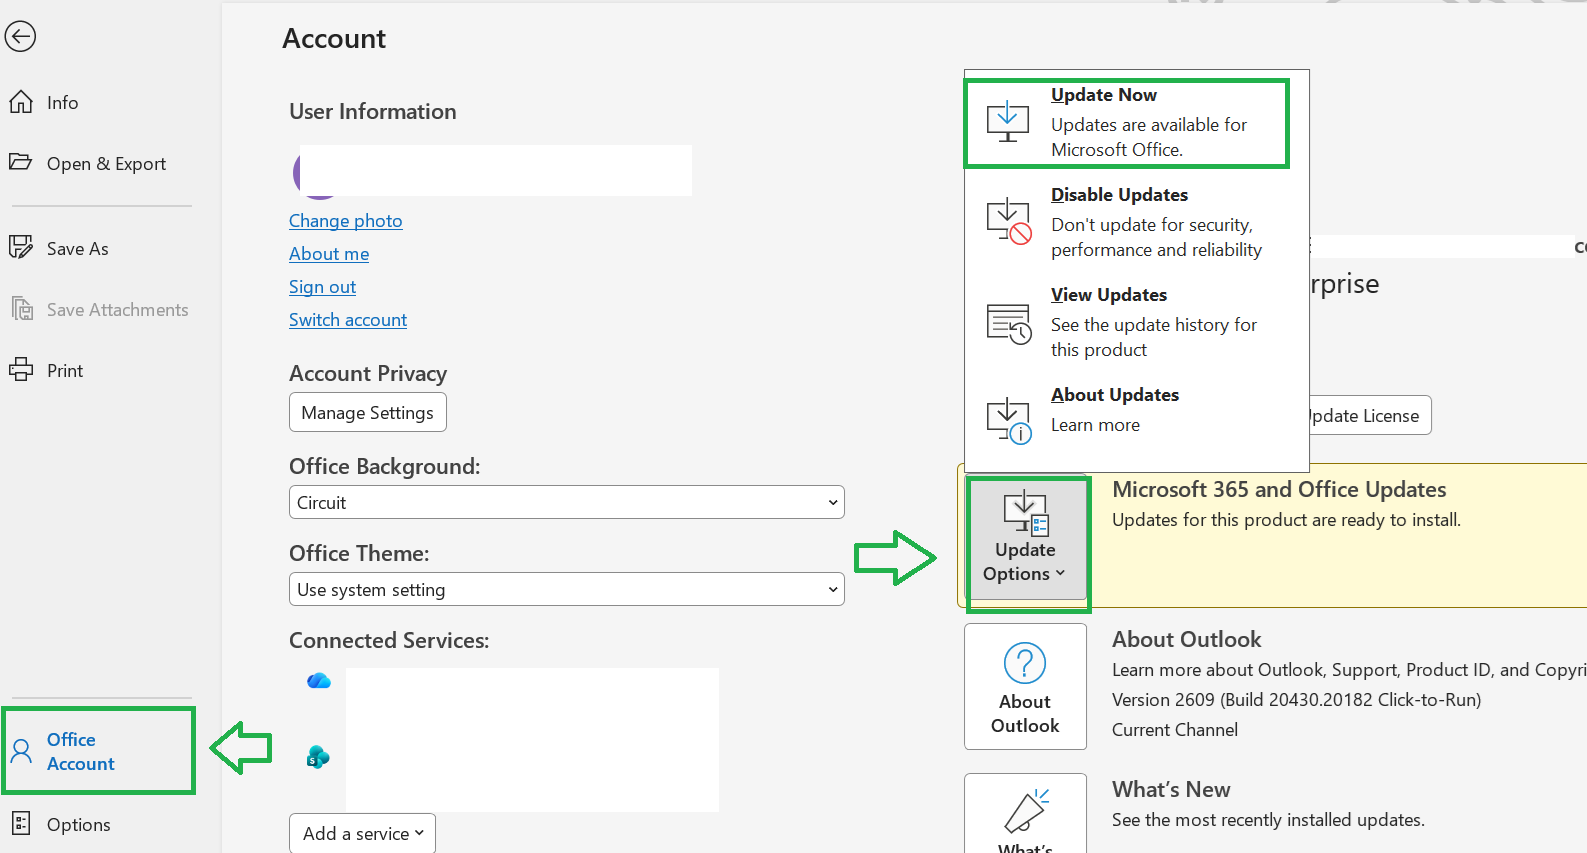
Task: Click the About Updates info icon
Action: pyautogui.click(x=1008, y=421)
